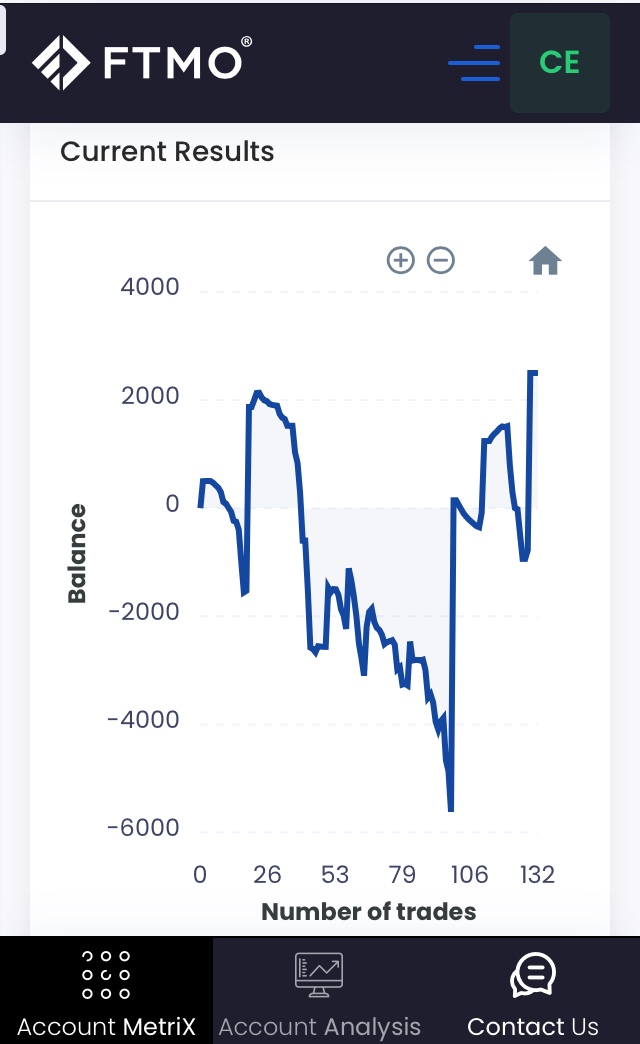The height and width of the screenshot is (1044, 640).
Task: Click the final balance peak at trade 132
Action: pos(533,373)
